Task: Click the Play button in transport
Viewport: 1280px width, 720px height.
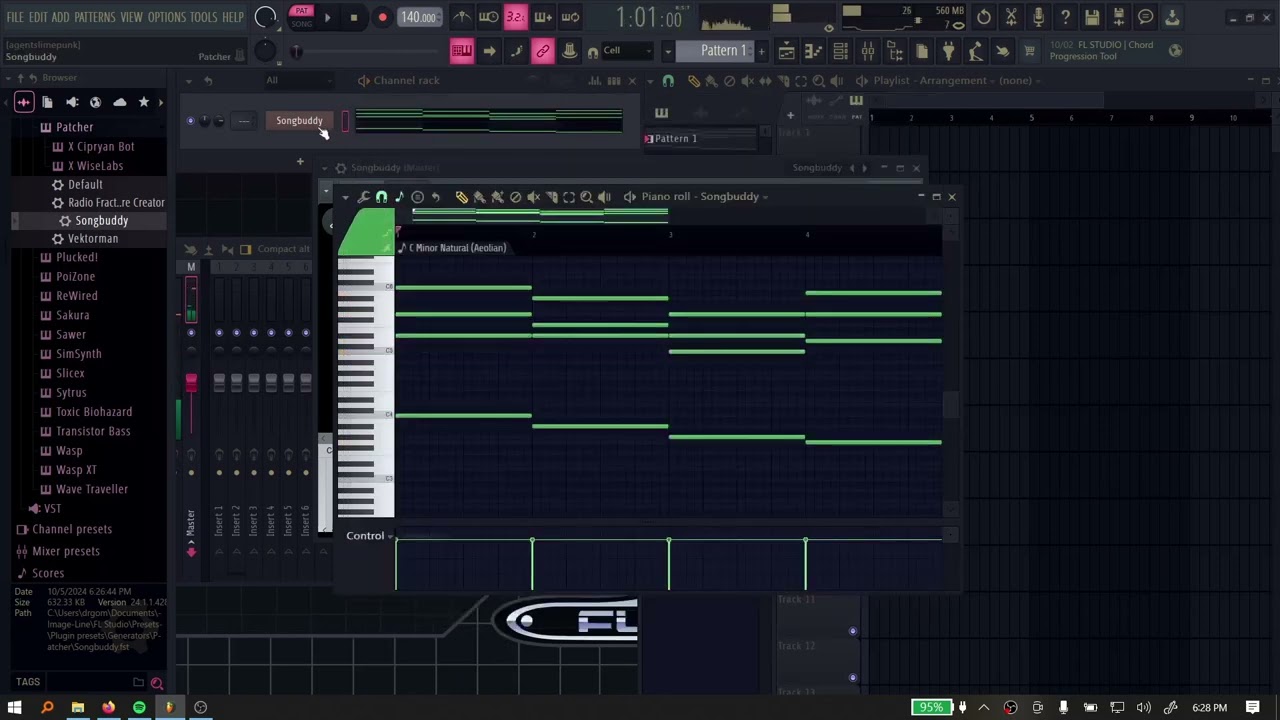Action: click(327, 17)
